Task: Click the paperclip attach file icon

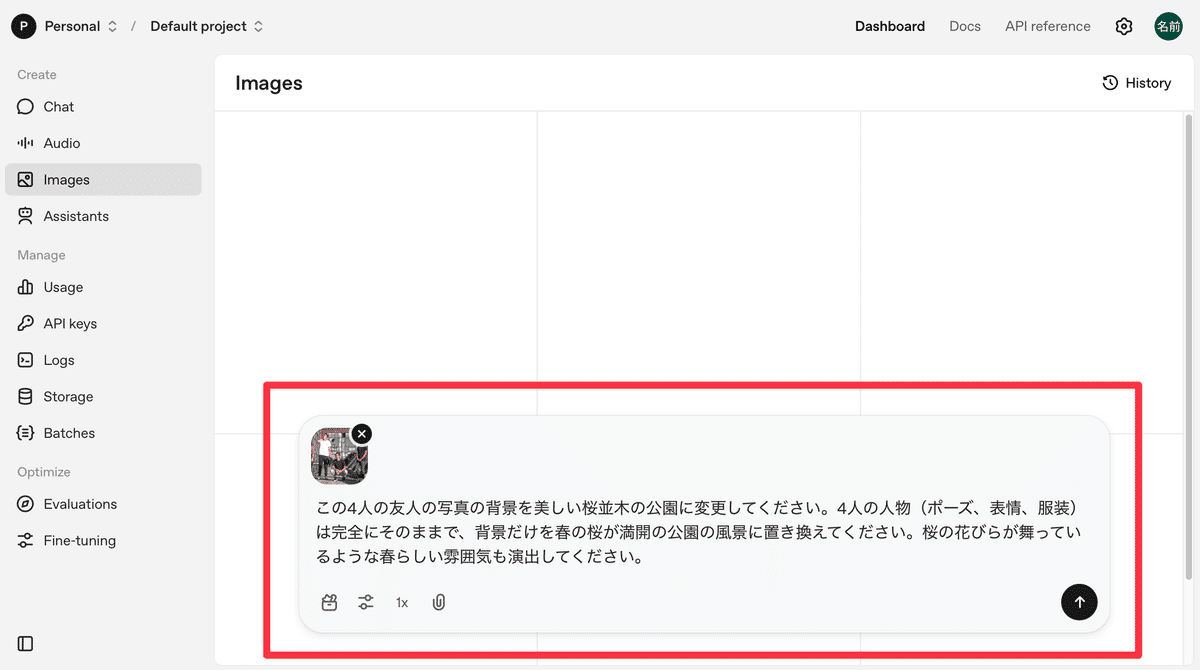Action: (438, 602)
